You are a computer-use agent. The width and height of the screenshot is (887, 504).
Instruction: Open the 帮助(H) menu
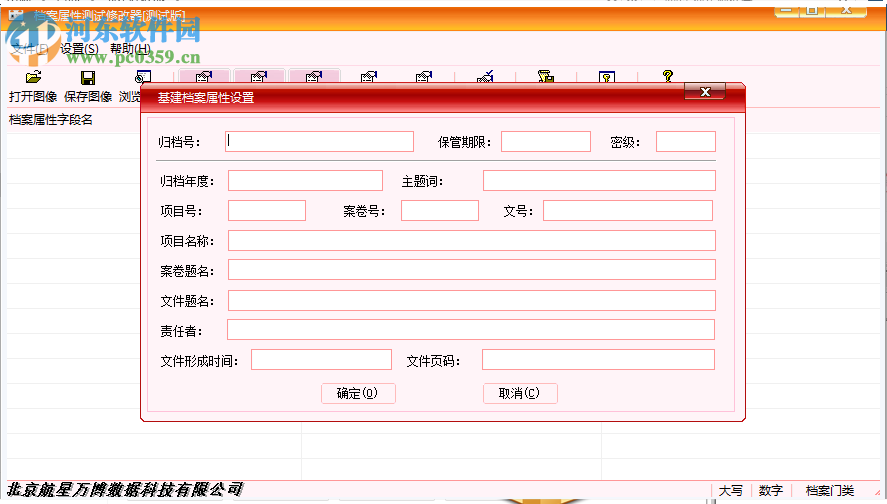(130, 49)
